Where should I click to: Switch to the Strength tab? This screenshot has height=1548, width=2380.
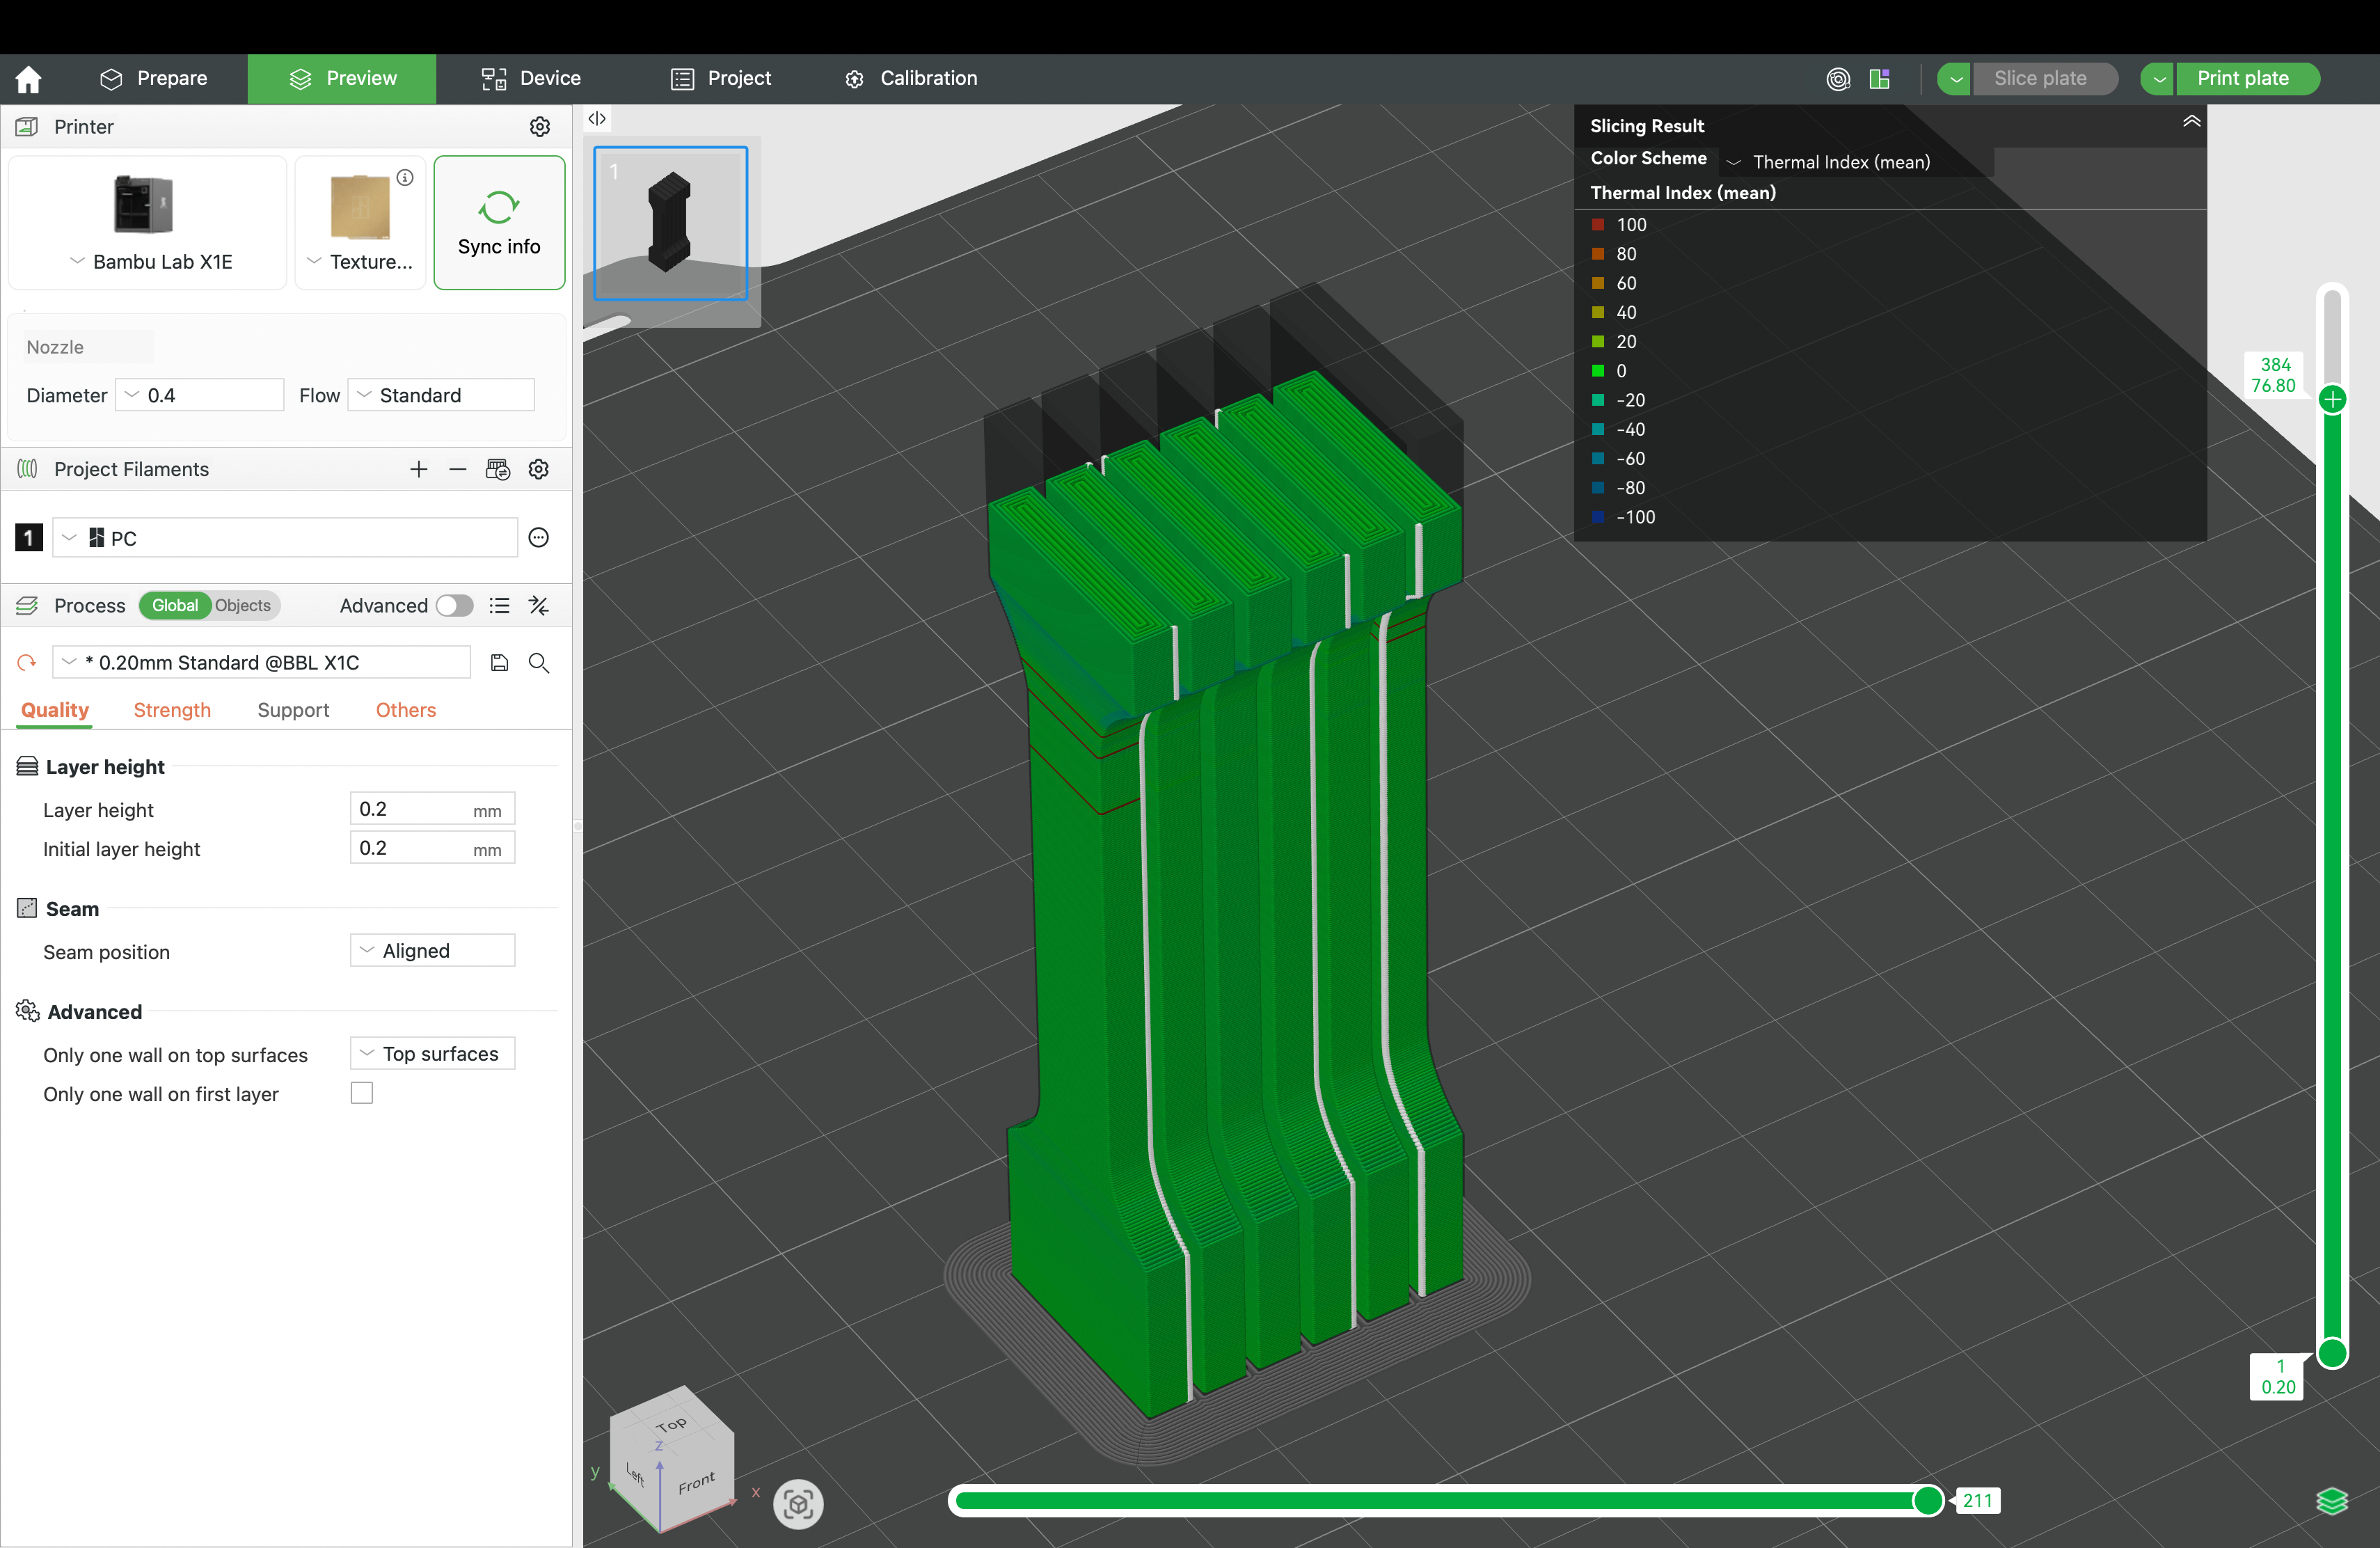(x=171, y=710)
